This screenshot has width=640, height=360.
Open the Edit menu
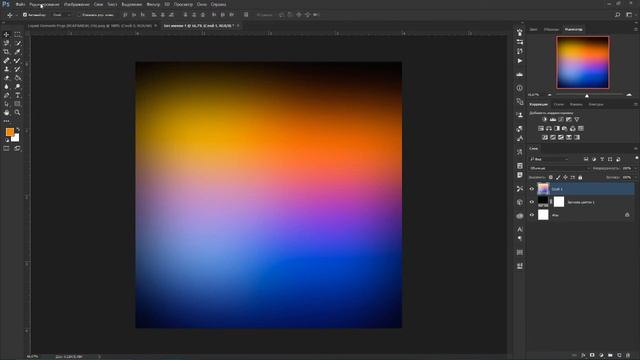[x=44, y=4]
